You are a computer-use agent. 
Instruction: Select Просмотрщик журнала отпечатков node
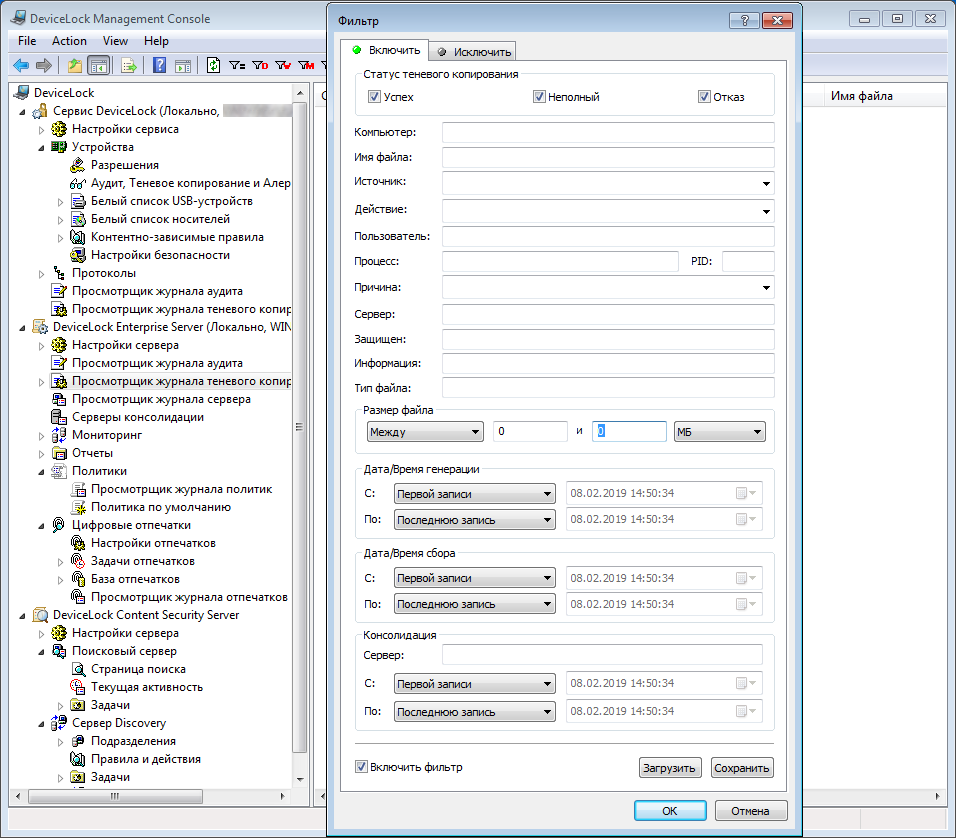click(x=189, y=597)
